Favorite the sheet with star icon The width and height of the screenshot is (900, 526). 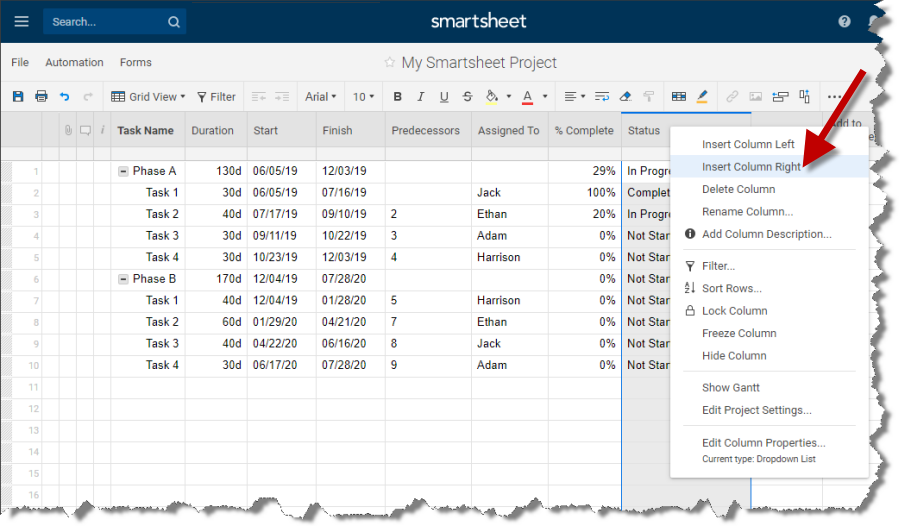pyautogui.click(x=390, y=62)
